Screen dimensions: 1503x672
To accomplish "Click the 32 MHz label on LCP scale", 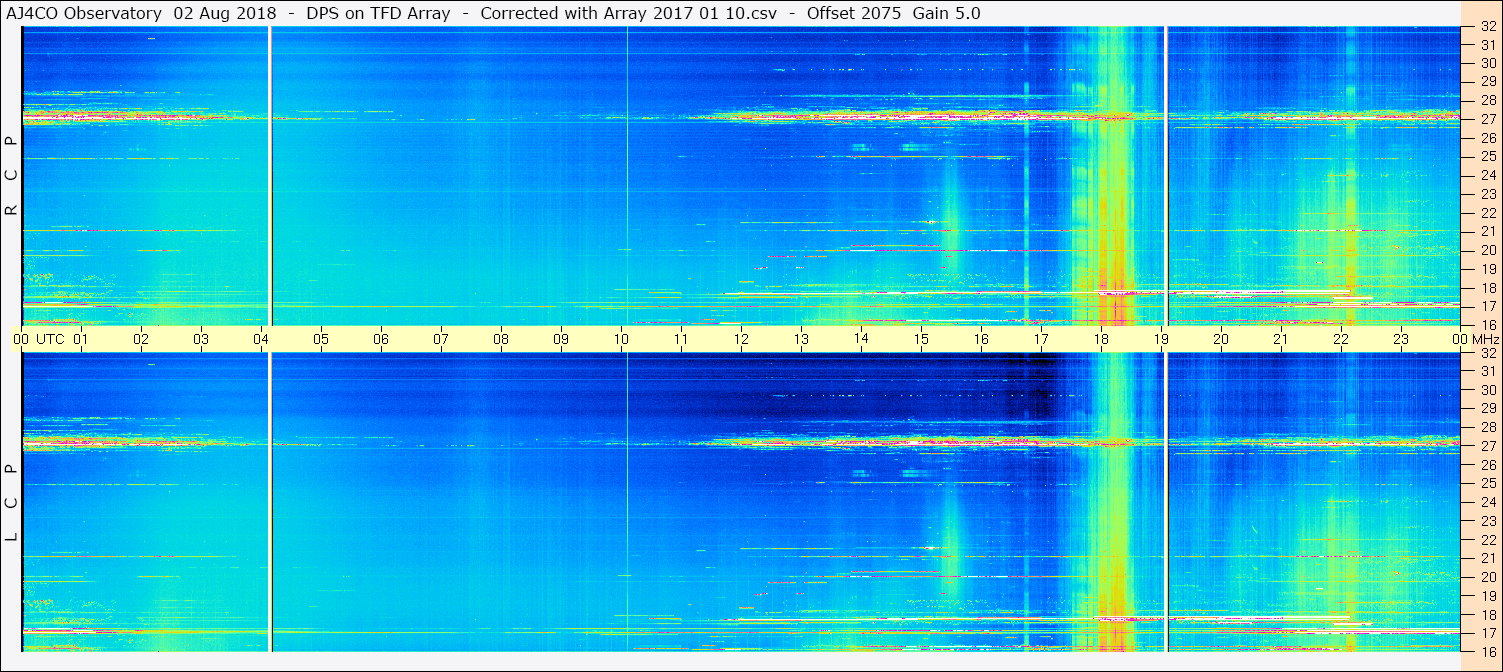I will [1488, 353].
